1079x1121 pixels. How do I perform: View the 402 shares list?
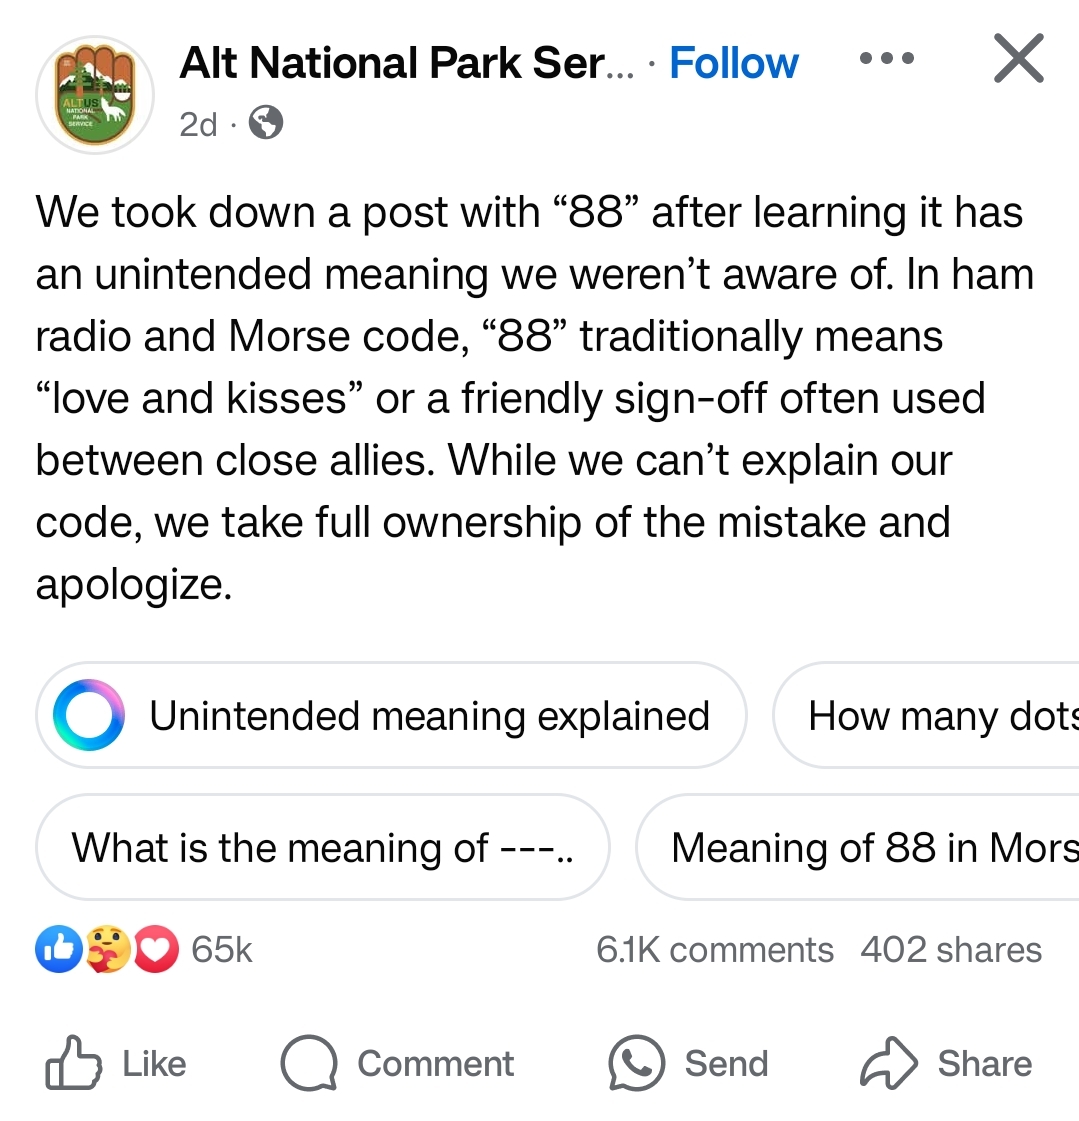[x=951, y=950]
